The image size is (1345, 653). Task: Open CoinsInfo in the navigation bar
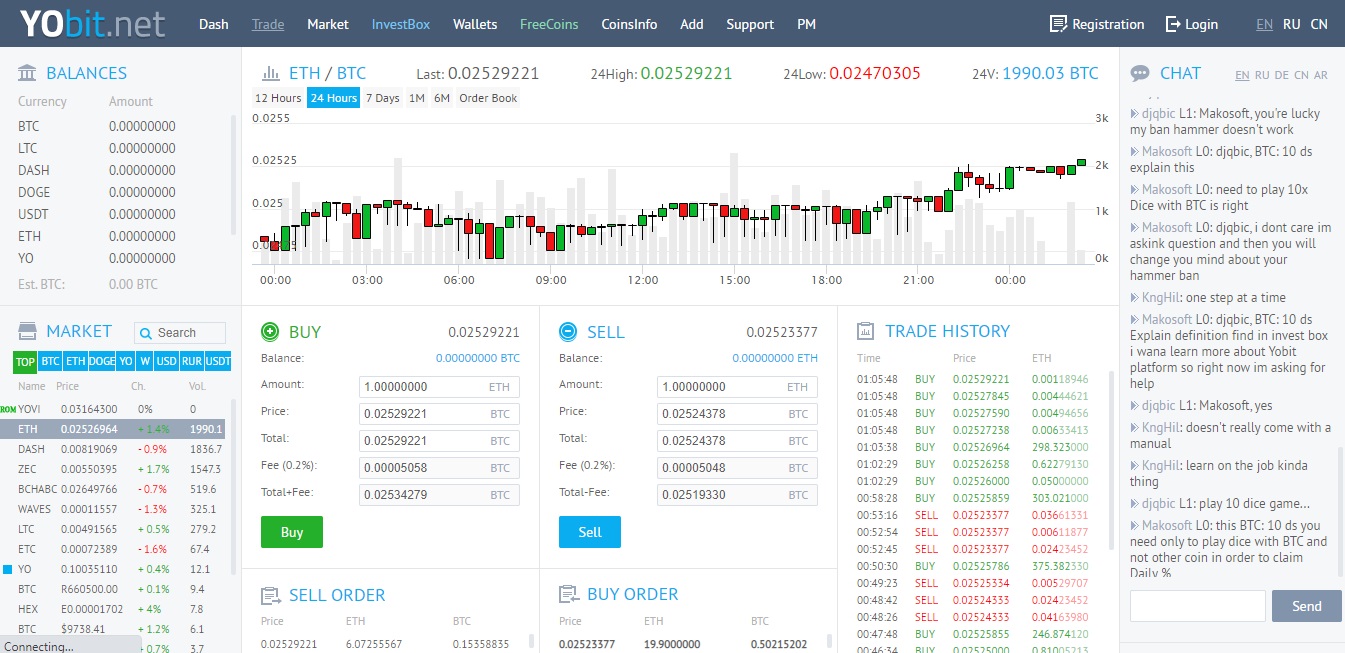coord(629,24)
